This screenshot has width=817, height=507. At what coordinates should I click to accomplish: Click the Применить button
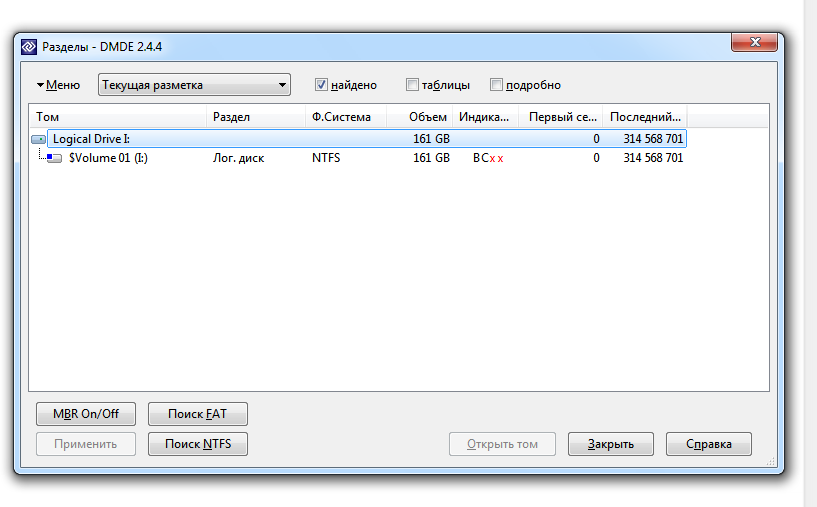(86, 444)
